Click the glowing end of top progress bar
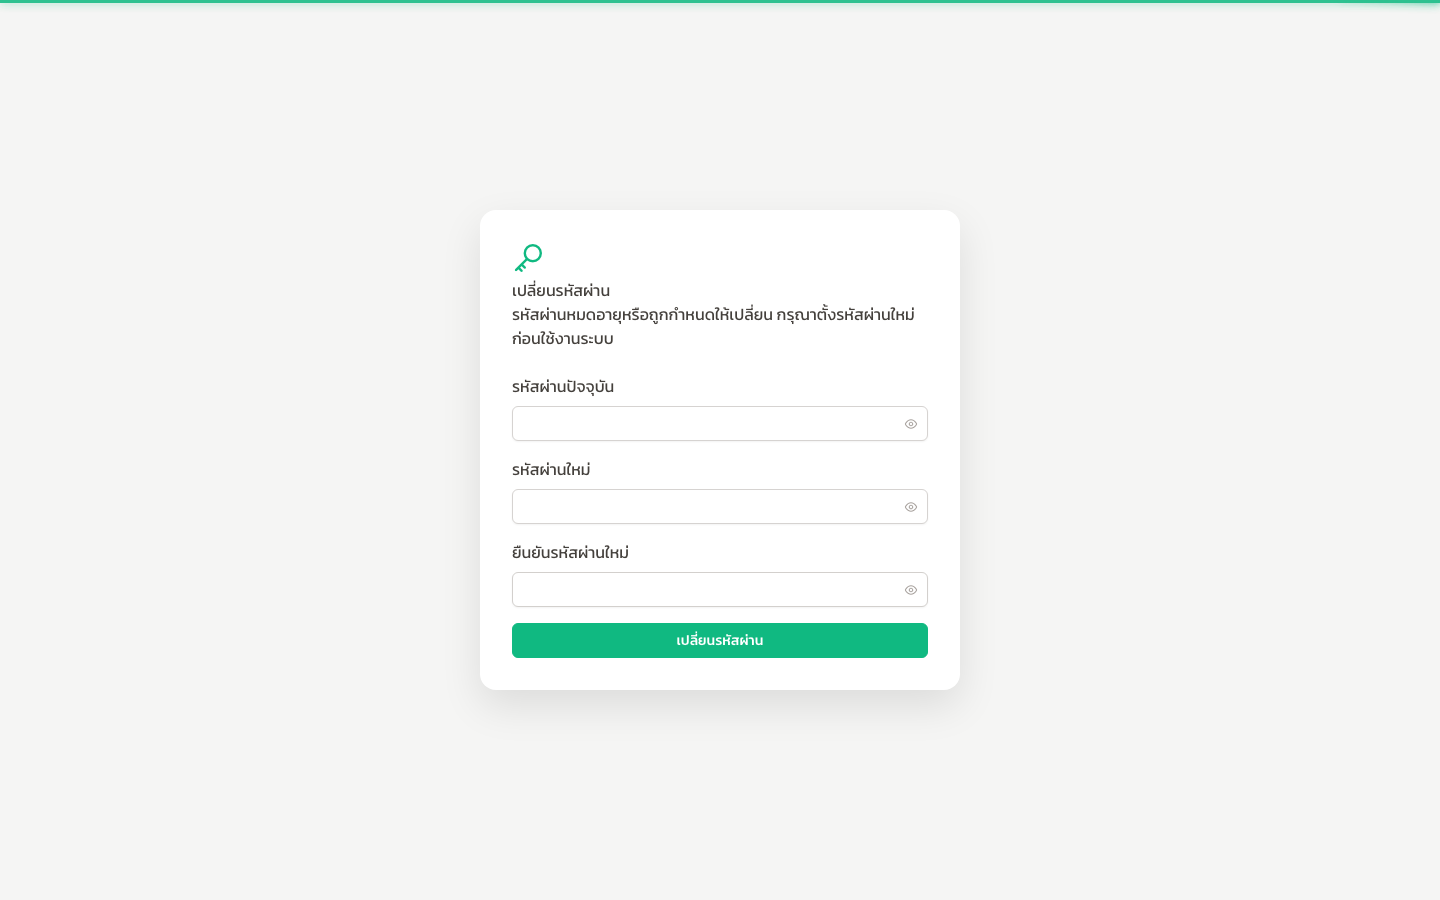This screenshot has height=900, width=1440. (x=1410, y=2)
